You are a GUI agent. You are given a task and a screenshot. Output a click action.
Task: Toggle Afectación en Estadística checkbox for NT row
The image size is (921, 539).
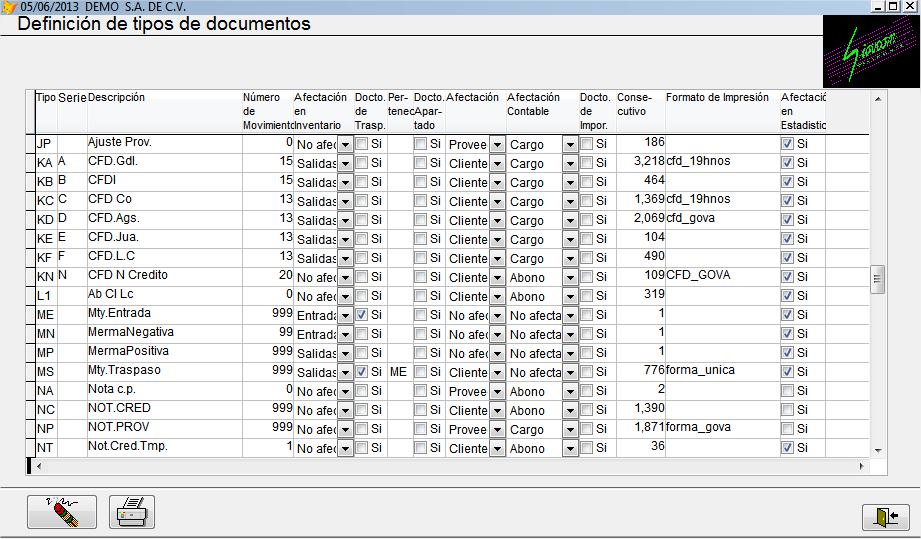(x=788, y=447)
